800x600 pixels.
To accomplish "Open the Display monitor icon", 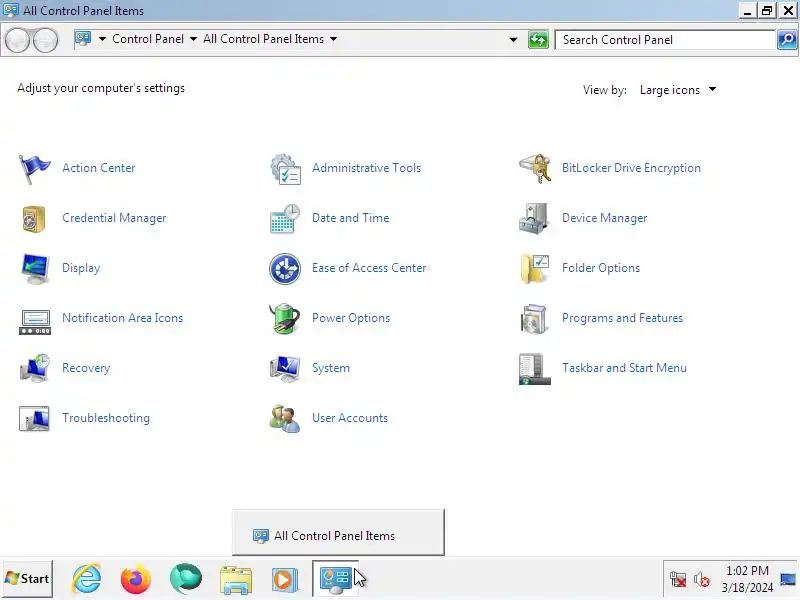I will pyautogui.click(x=35, y=268).
